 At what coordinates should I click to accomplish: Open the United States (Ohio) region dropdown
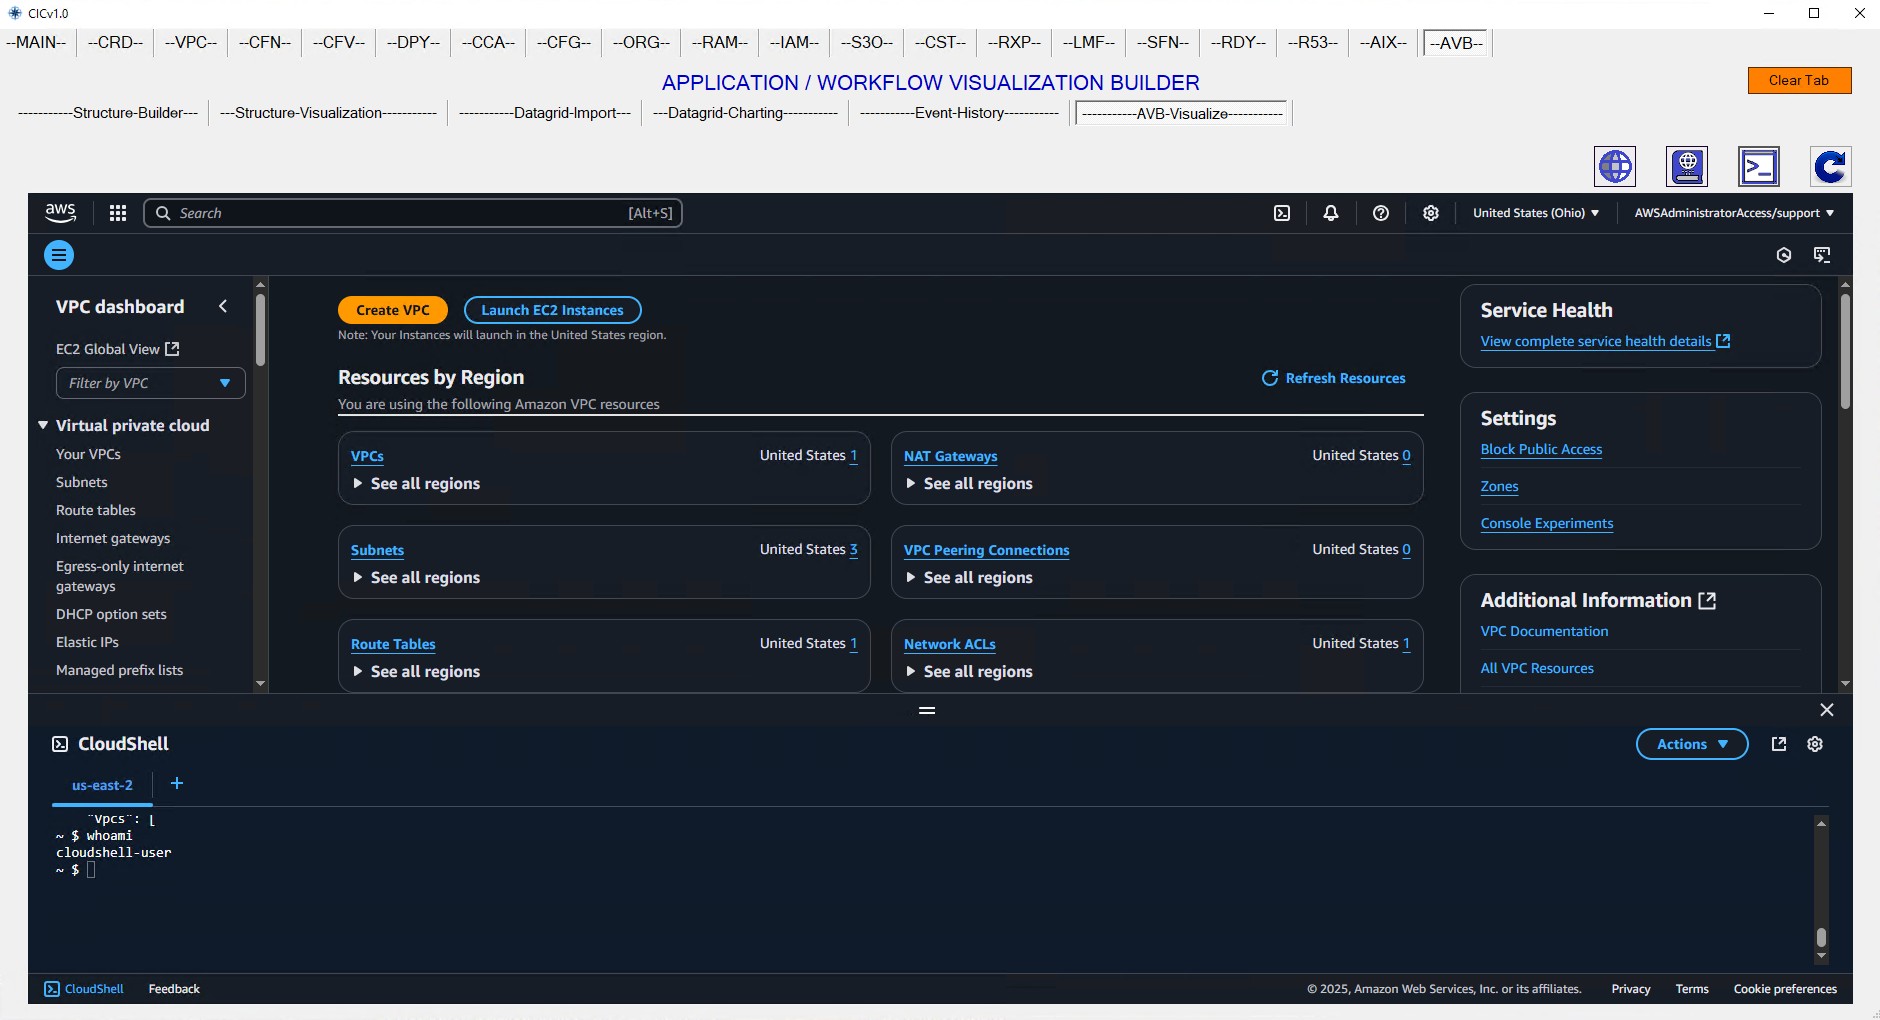click(x=1535, y=213)
